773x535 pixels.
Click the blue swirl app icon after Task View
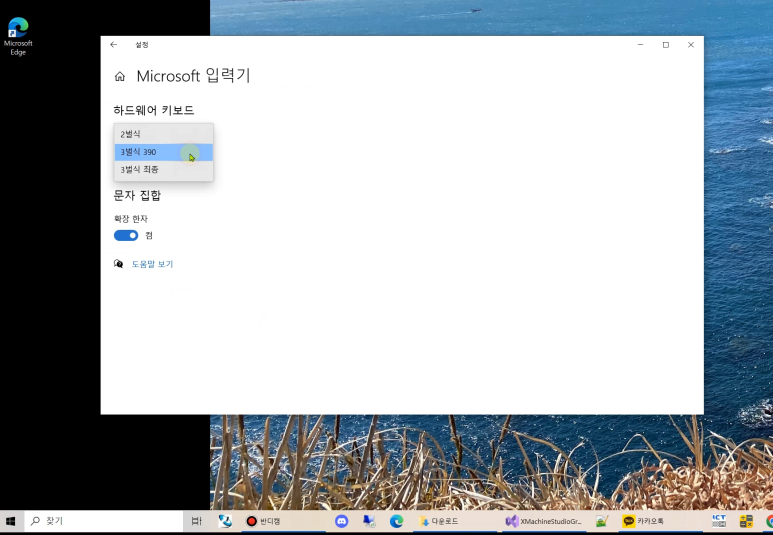point(225,521)
